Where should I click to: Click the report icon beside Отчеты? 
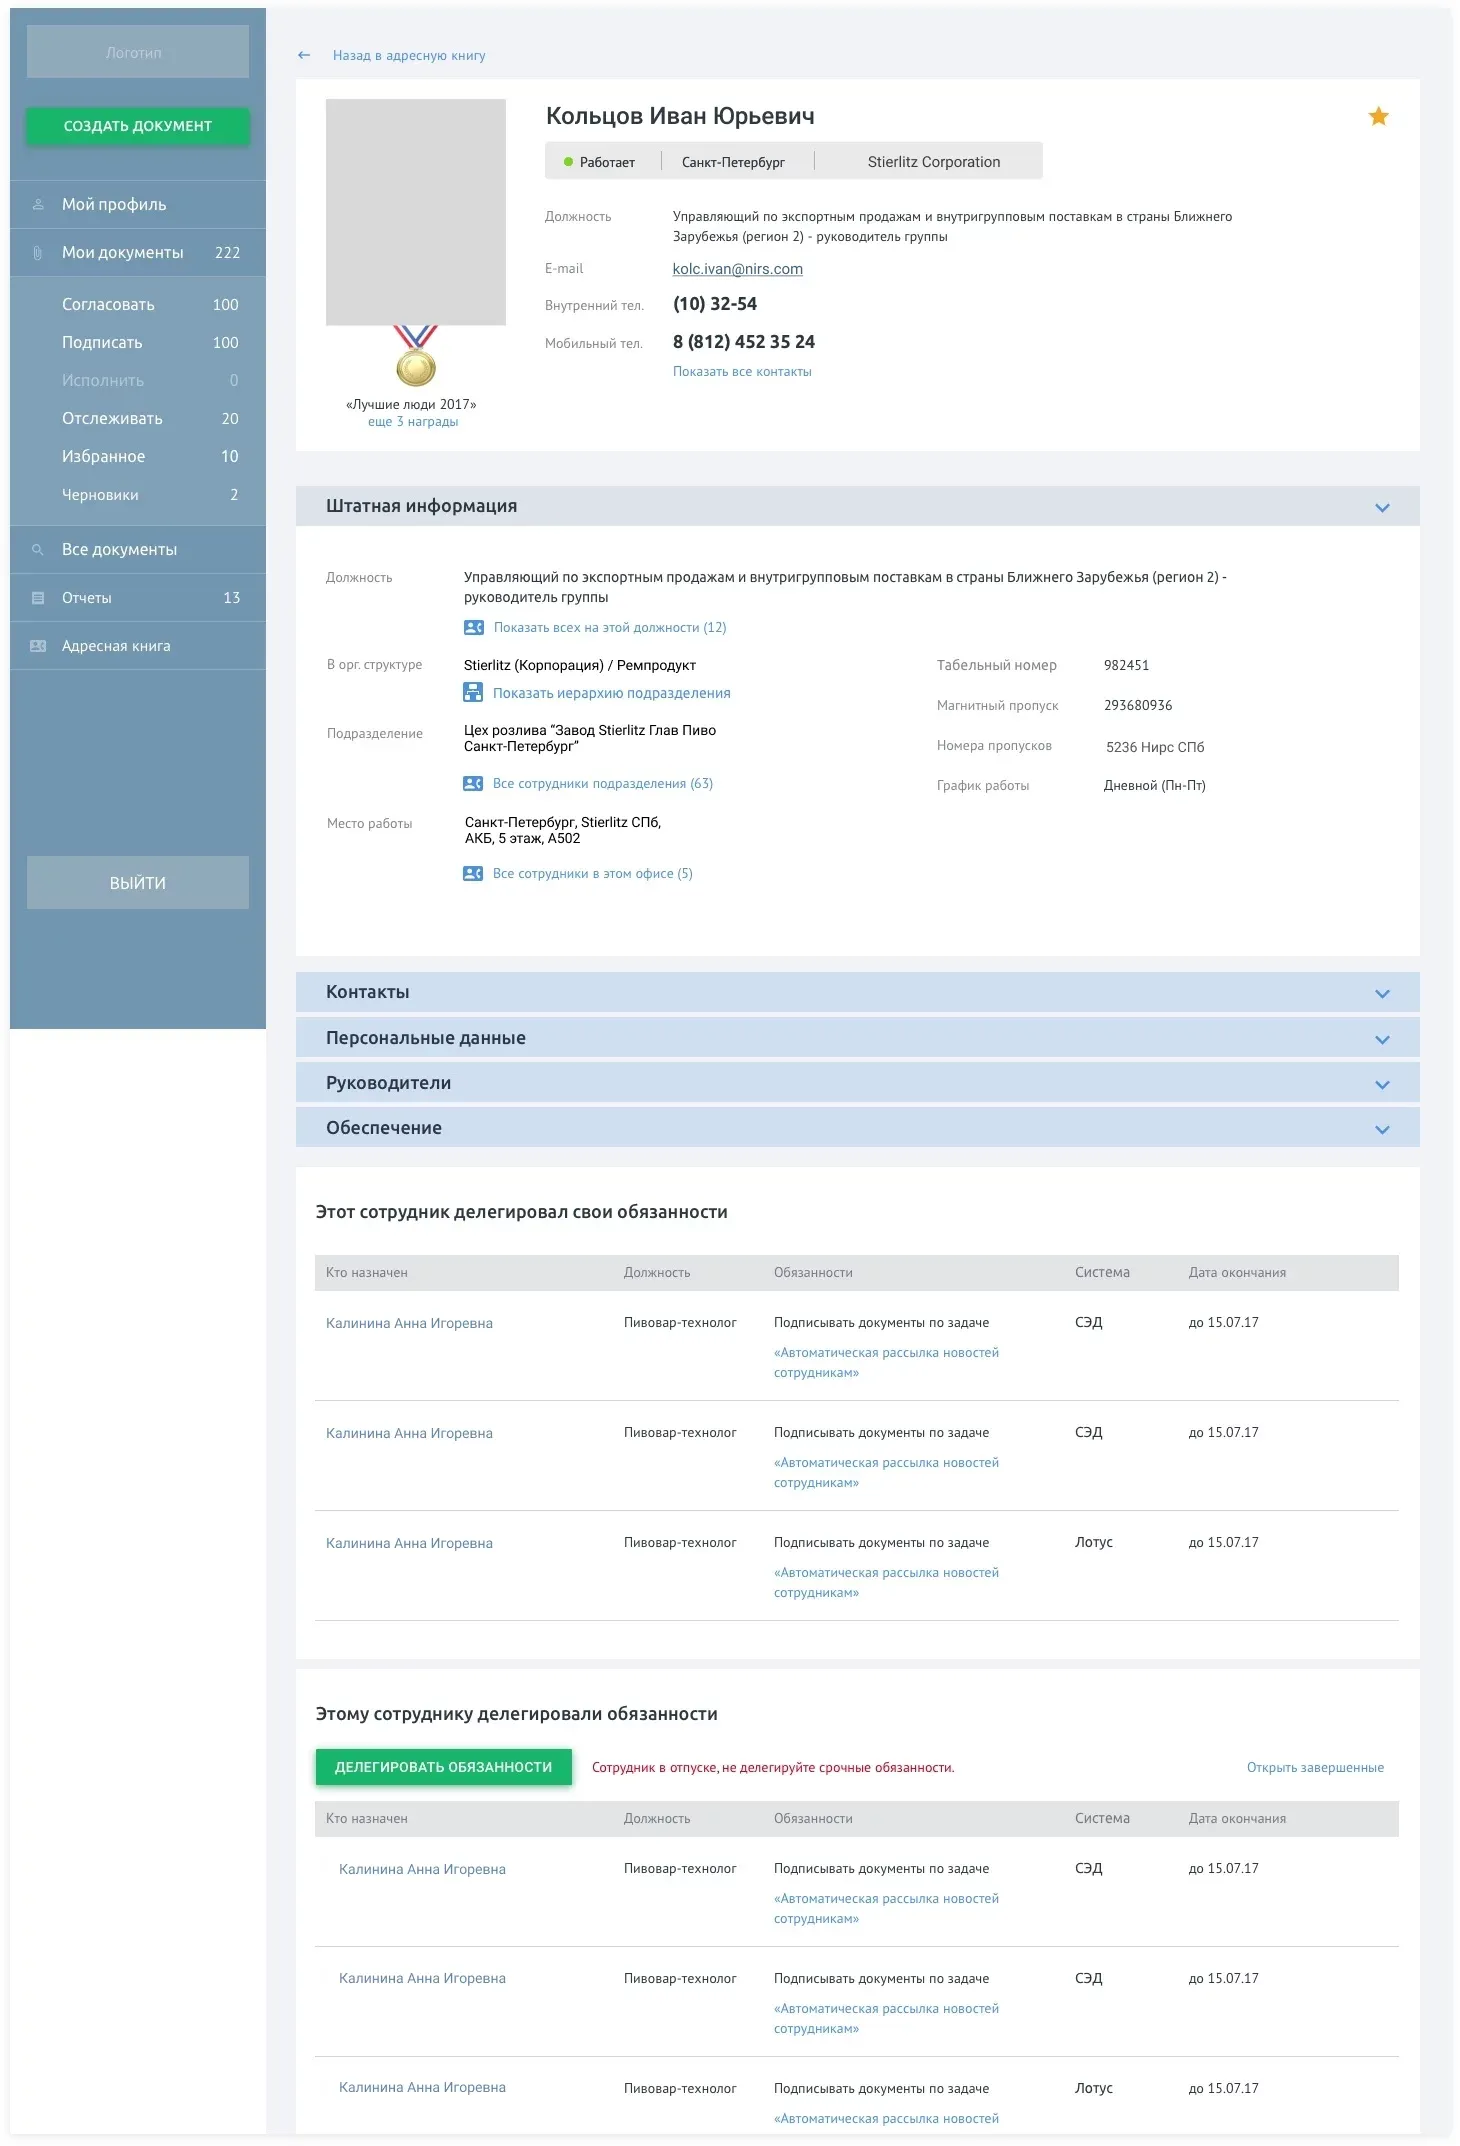pos(38,598)
